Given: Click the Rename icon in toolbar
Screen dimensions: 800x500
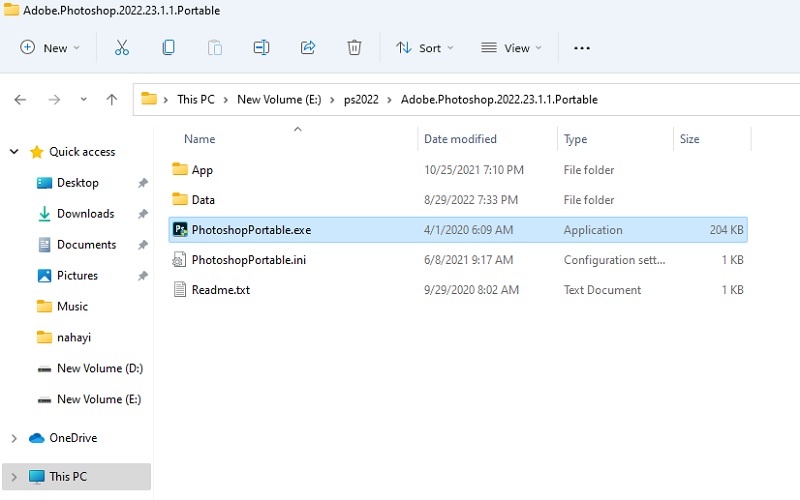Looking at the screenshot, I should pyautogui.click(x=261, y=47).
